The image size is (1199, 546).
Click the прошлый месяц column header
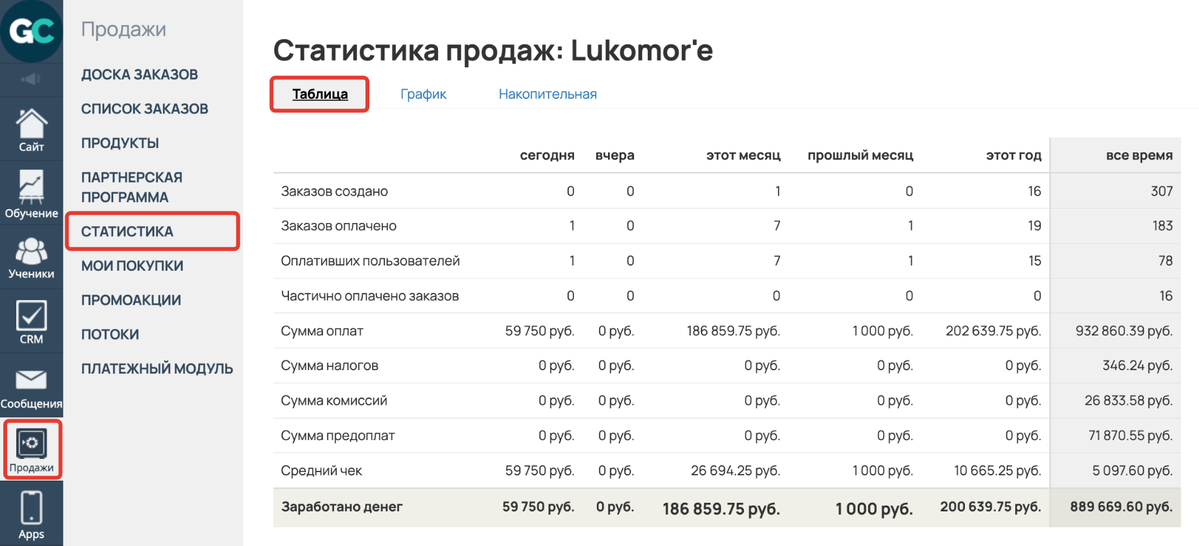[860, 156]
